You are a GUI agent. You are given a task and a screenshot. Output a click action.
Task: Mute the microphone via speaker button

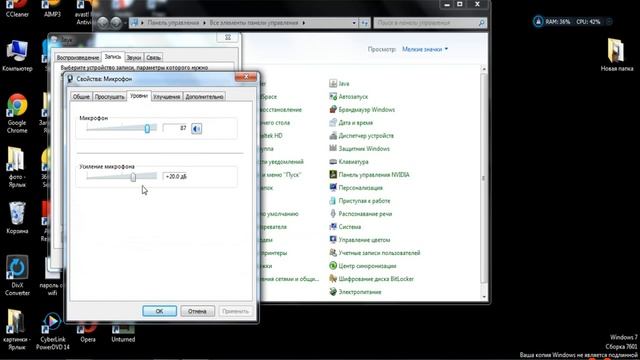point(196,129)
